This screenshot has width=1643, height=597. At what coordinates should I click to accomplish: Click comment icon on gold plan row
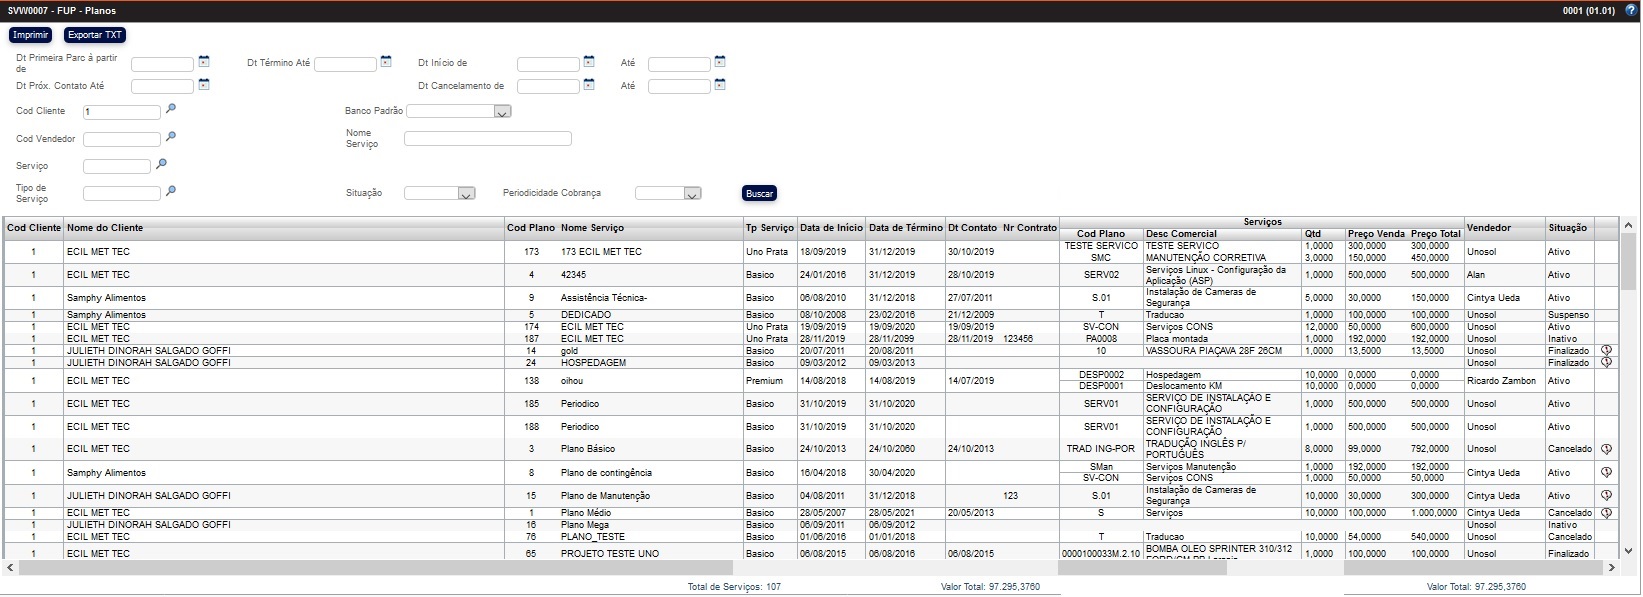point(1607,351)
